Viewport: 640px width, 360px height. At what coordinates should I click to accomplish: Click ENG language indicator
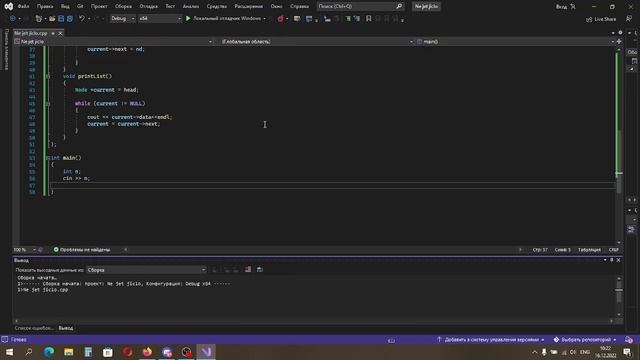click(x=584, y=352)
